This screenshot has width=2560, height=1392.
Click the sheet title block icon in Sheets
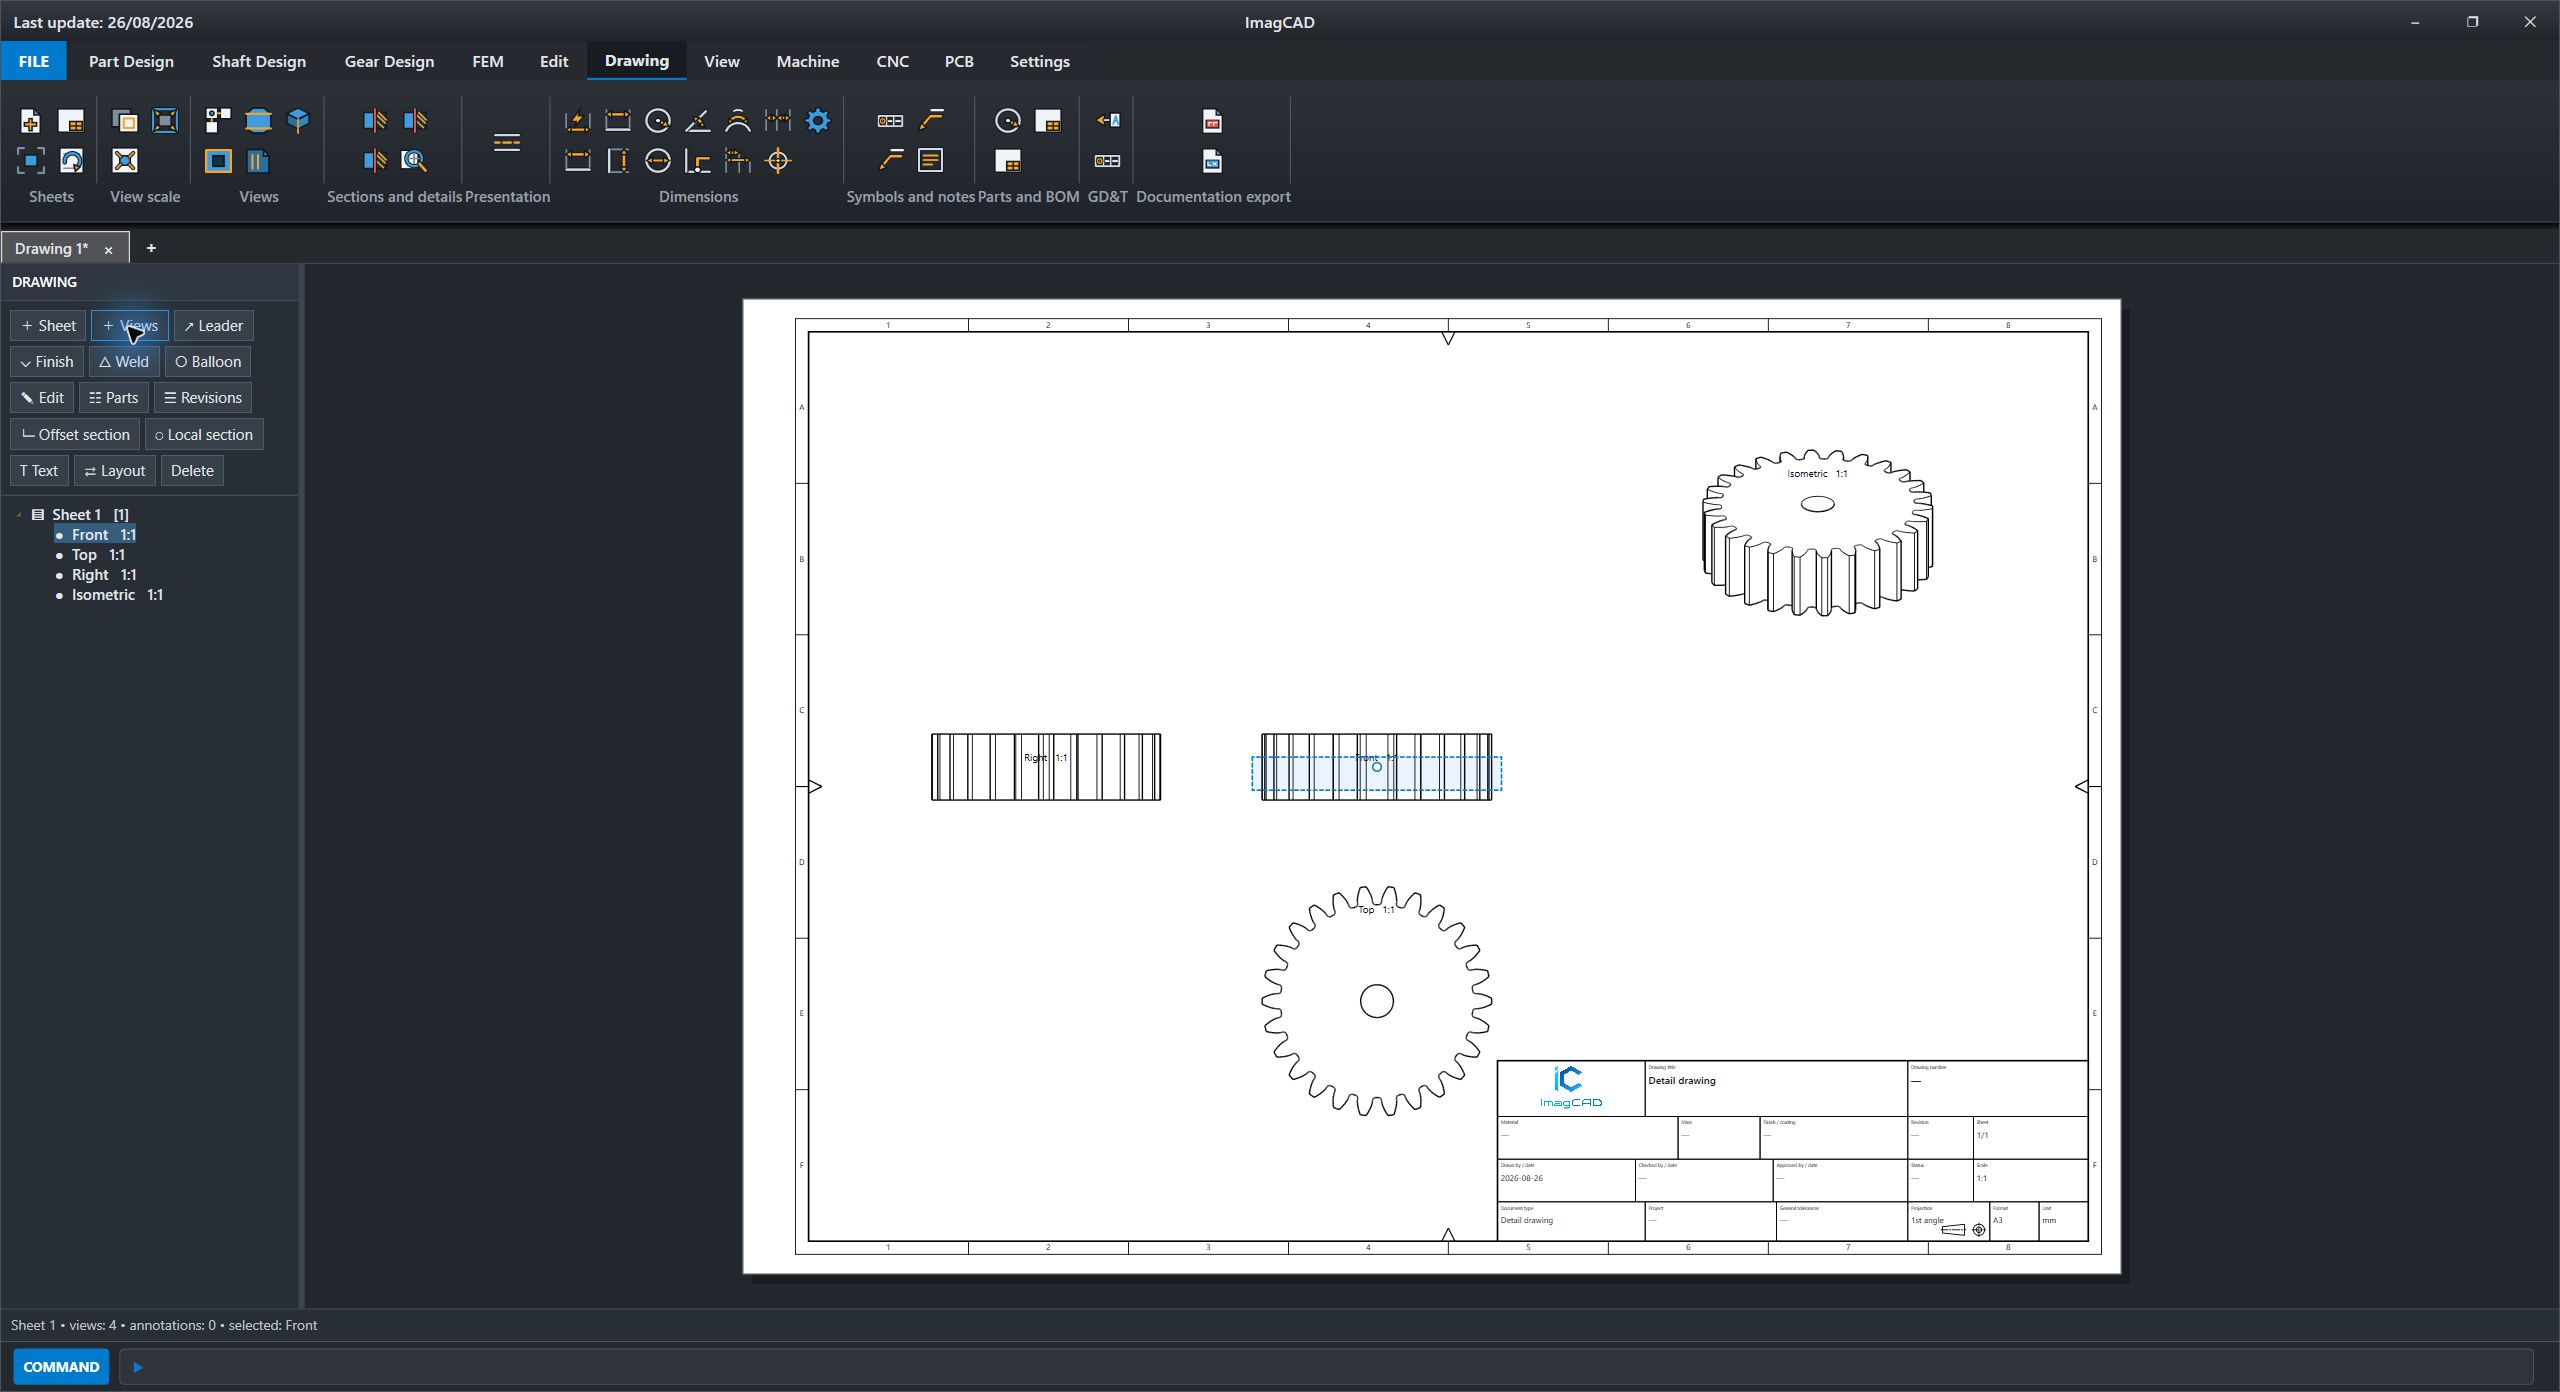tap(71, 121)
